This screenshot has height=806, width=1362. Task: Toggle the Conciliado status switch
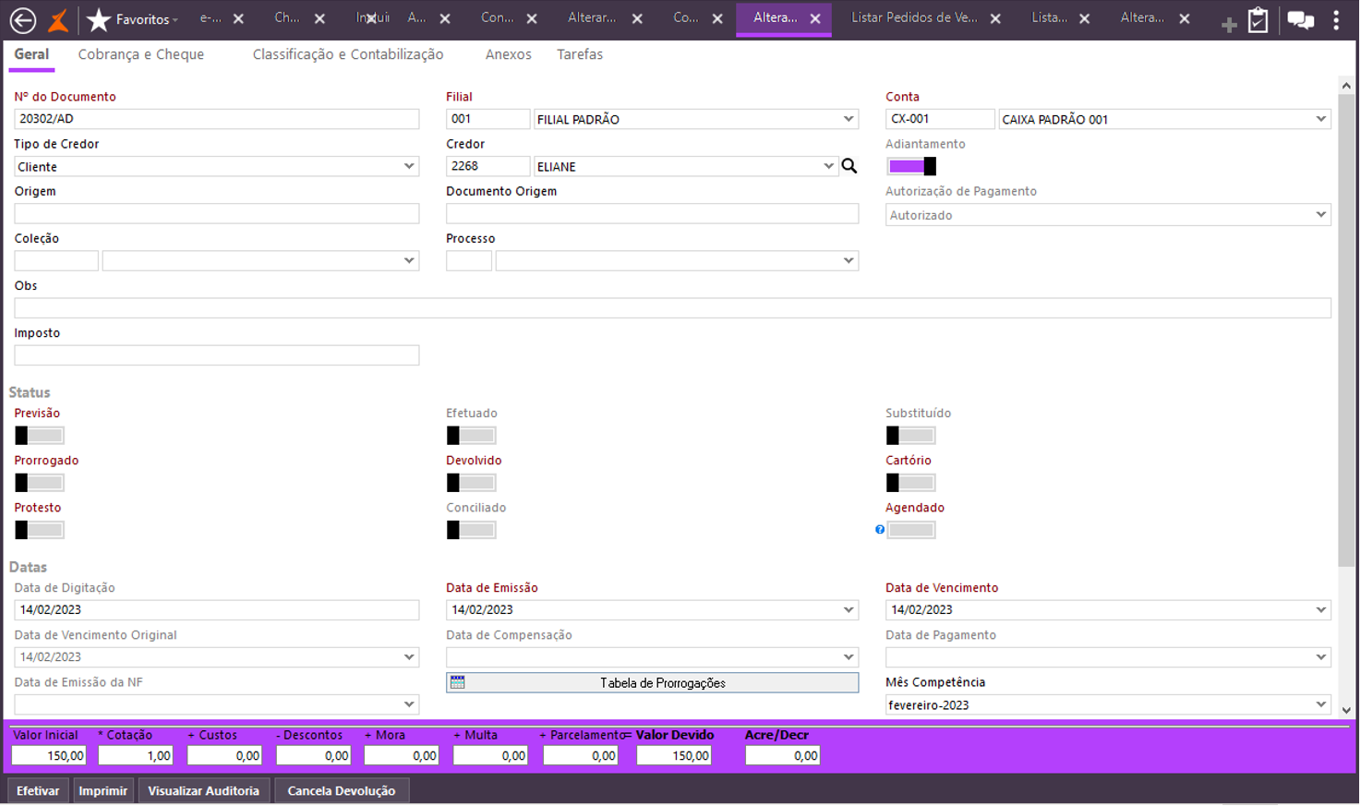pos(471,530)
